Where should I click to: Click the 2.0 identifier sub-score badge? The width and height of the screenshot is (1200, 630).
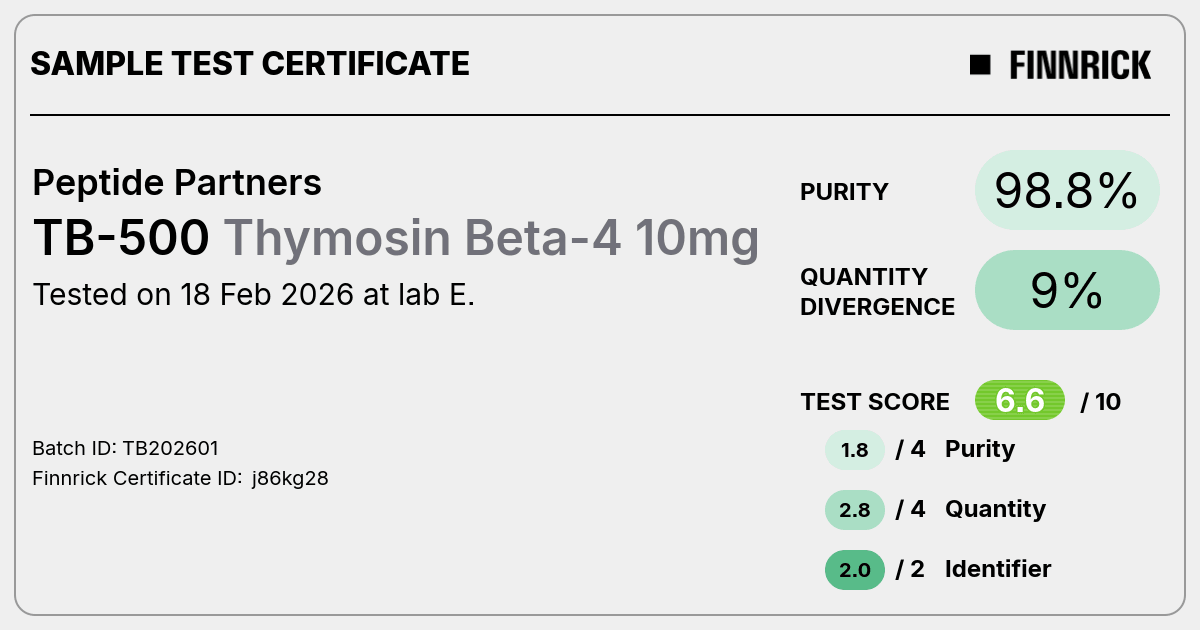click(855, 570)
